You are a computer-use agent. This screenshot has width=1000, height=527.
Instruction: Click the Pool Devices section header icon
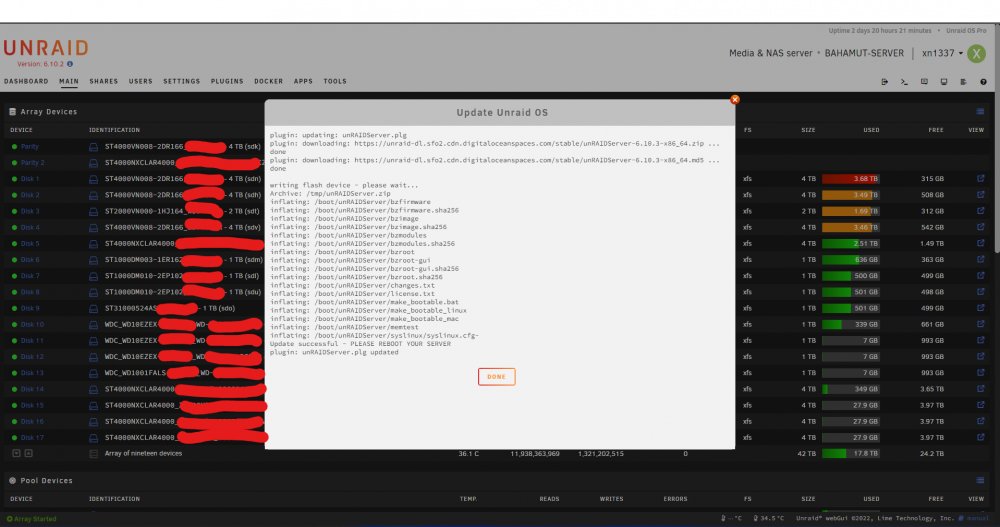point(12,480)
